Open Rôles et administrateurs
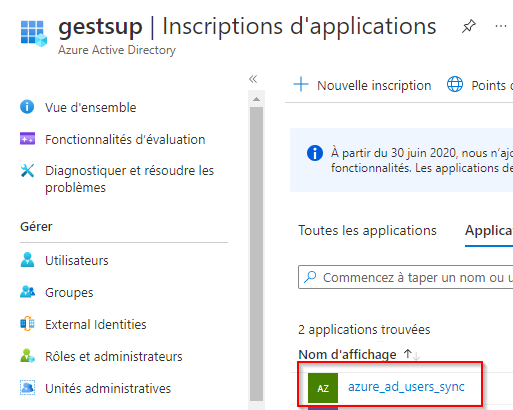Viewport: 513px width, 410px height. [114, 356]
